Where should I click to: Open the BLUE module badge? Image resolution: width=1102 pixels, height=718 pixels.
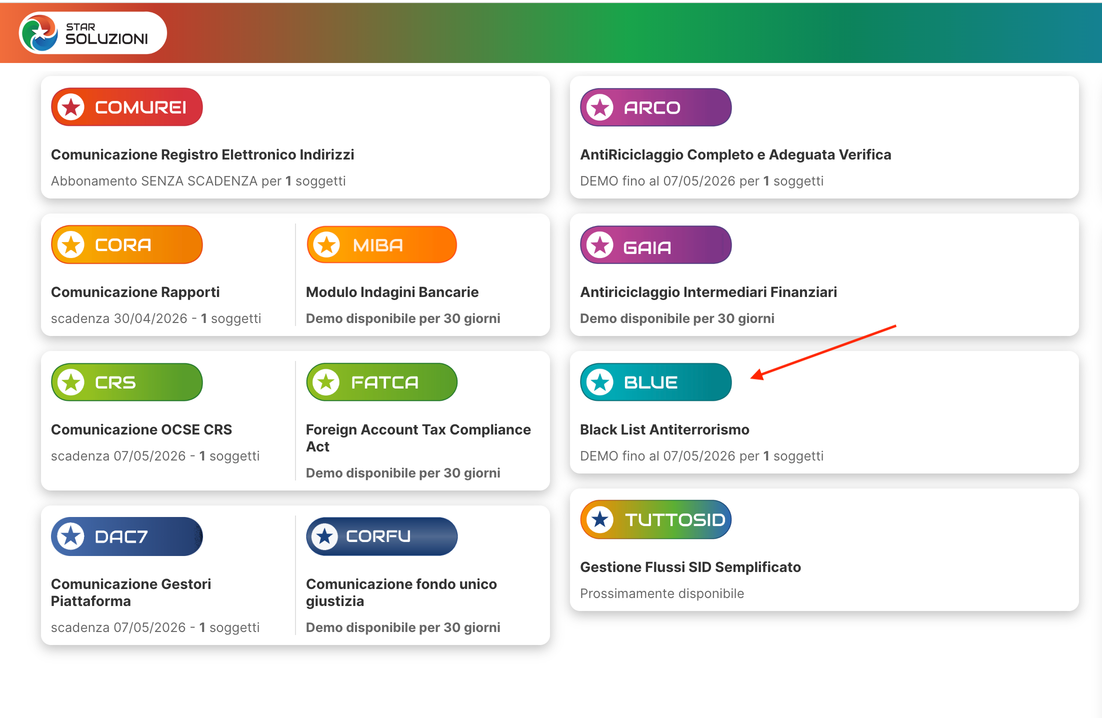(x=656, y=382)
